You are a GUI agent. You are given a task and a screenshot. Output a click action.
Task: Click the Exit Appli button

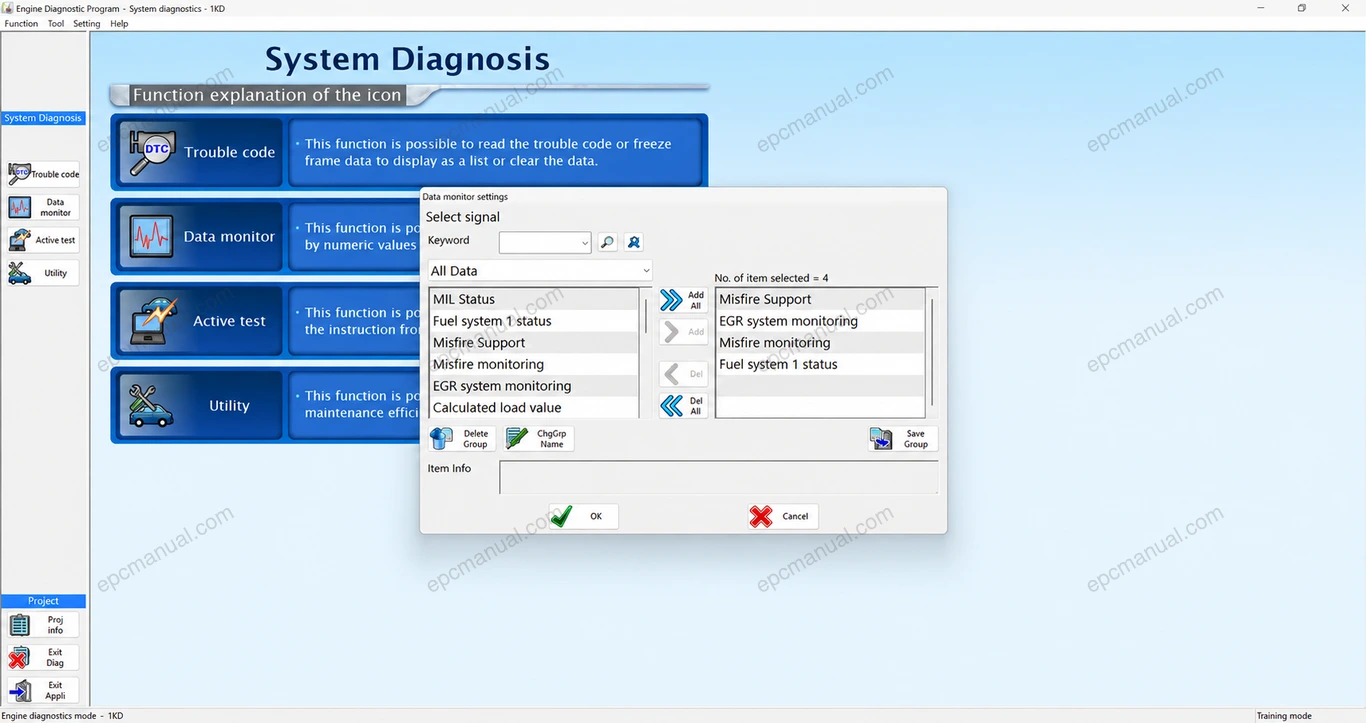point(43,690)
